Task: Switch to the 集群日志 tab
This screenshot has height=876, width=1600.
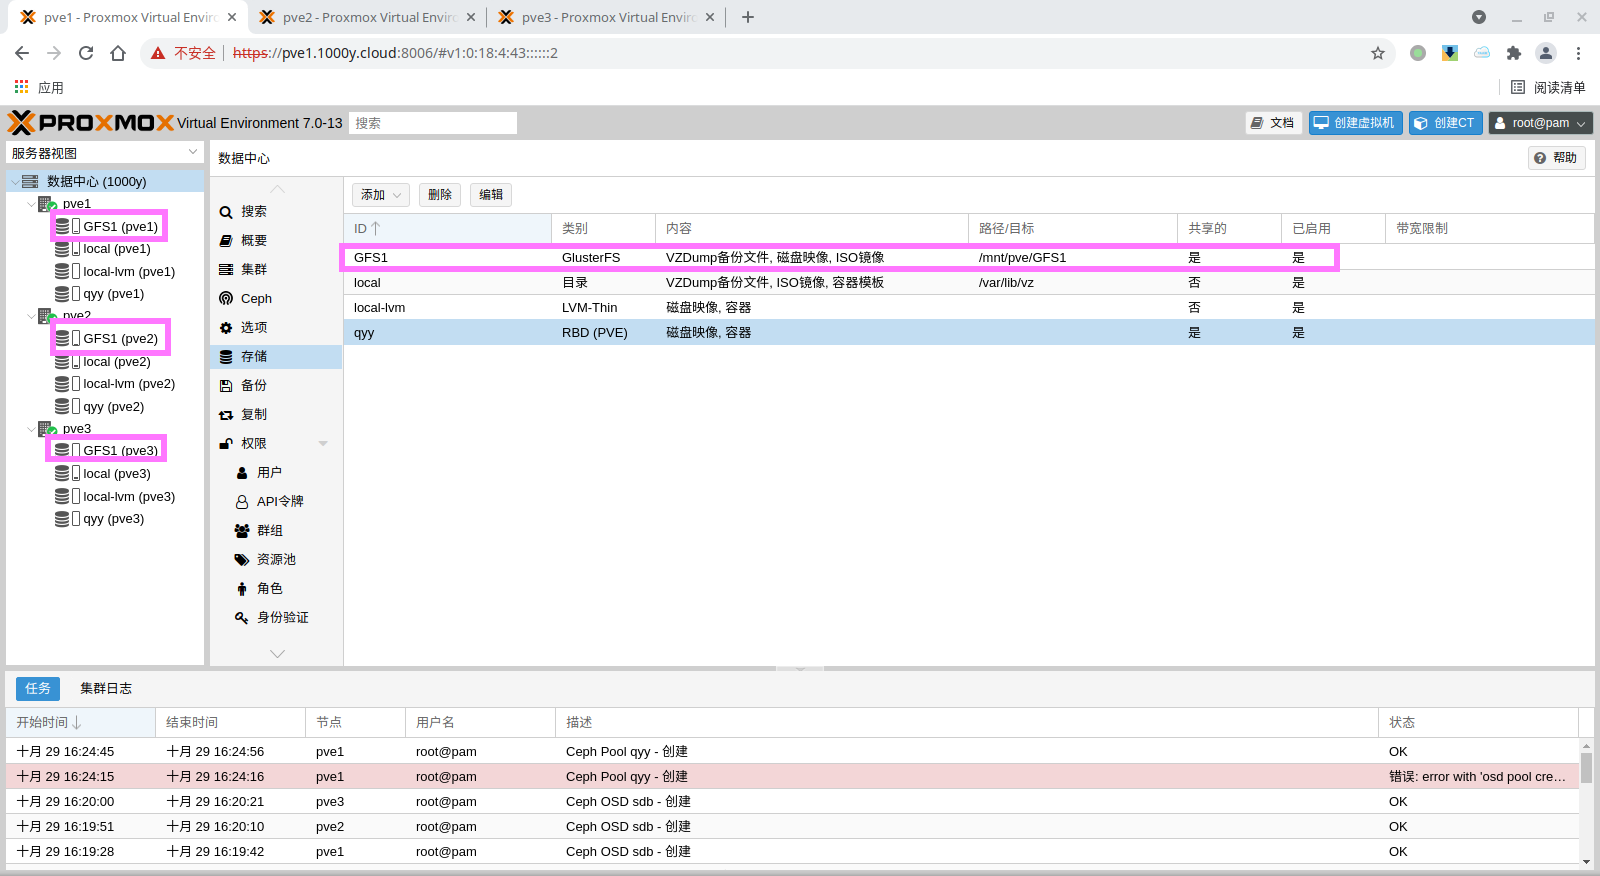Action: (106, 688)
